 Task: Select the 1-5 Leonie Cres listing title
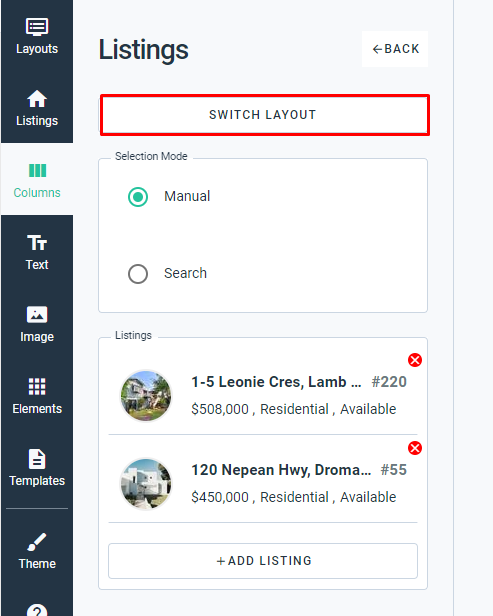(x=276, y=382)
